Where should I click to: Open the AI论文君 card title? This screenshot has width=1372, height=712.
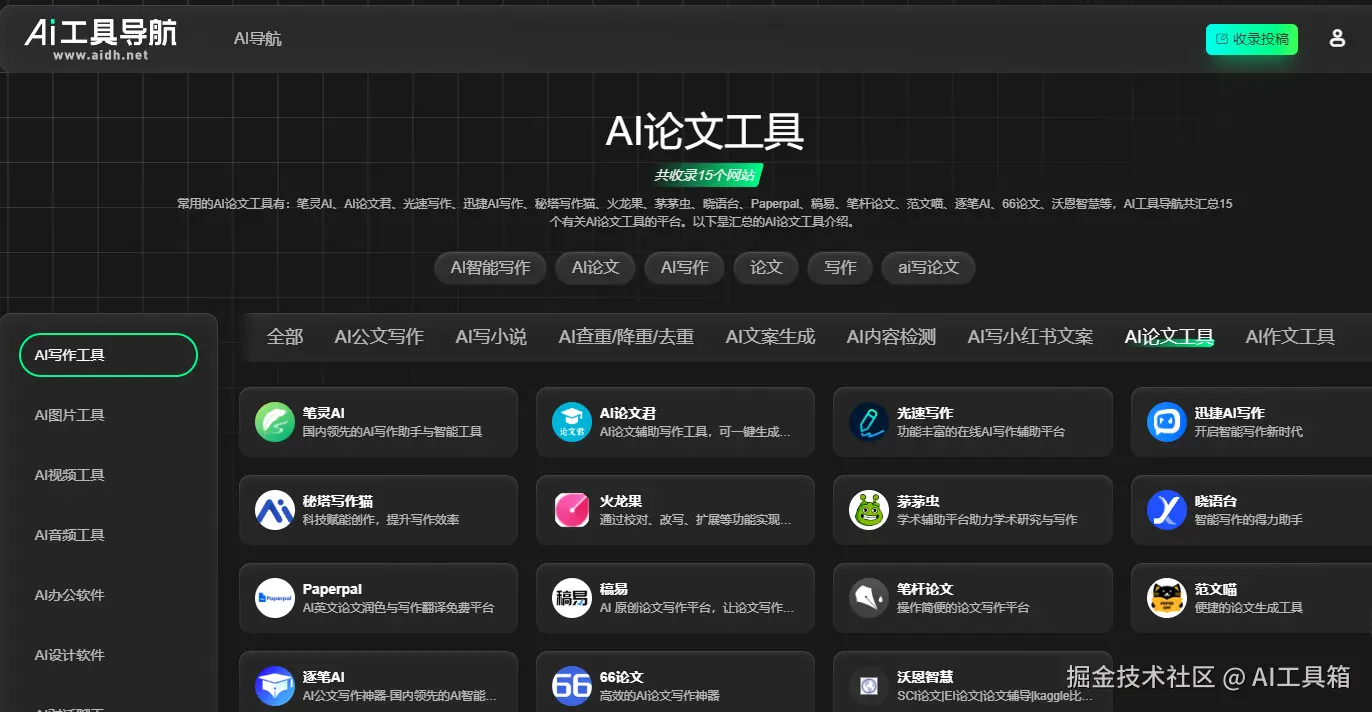tap(628, 413)
